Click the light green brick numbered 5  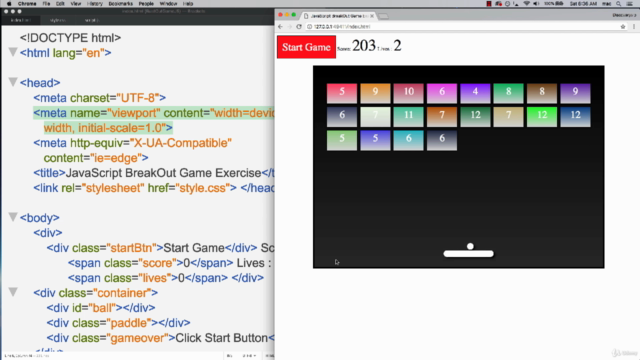342,140
